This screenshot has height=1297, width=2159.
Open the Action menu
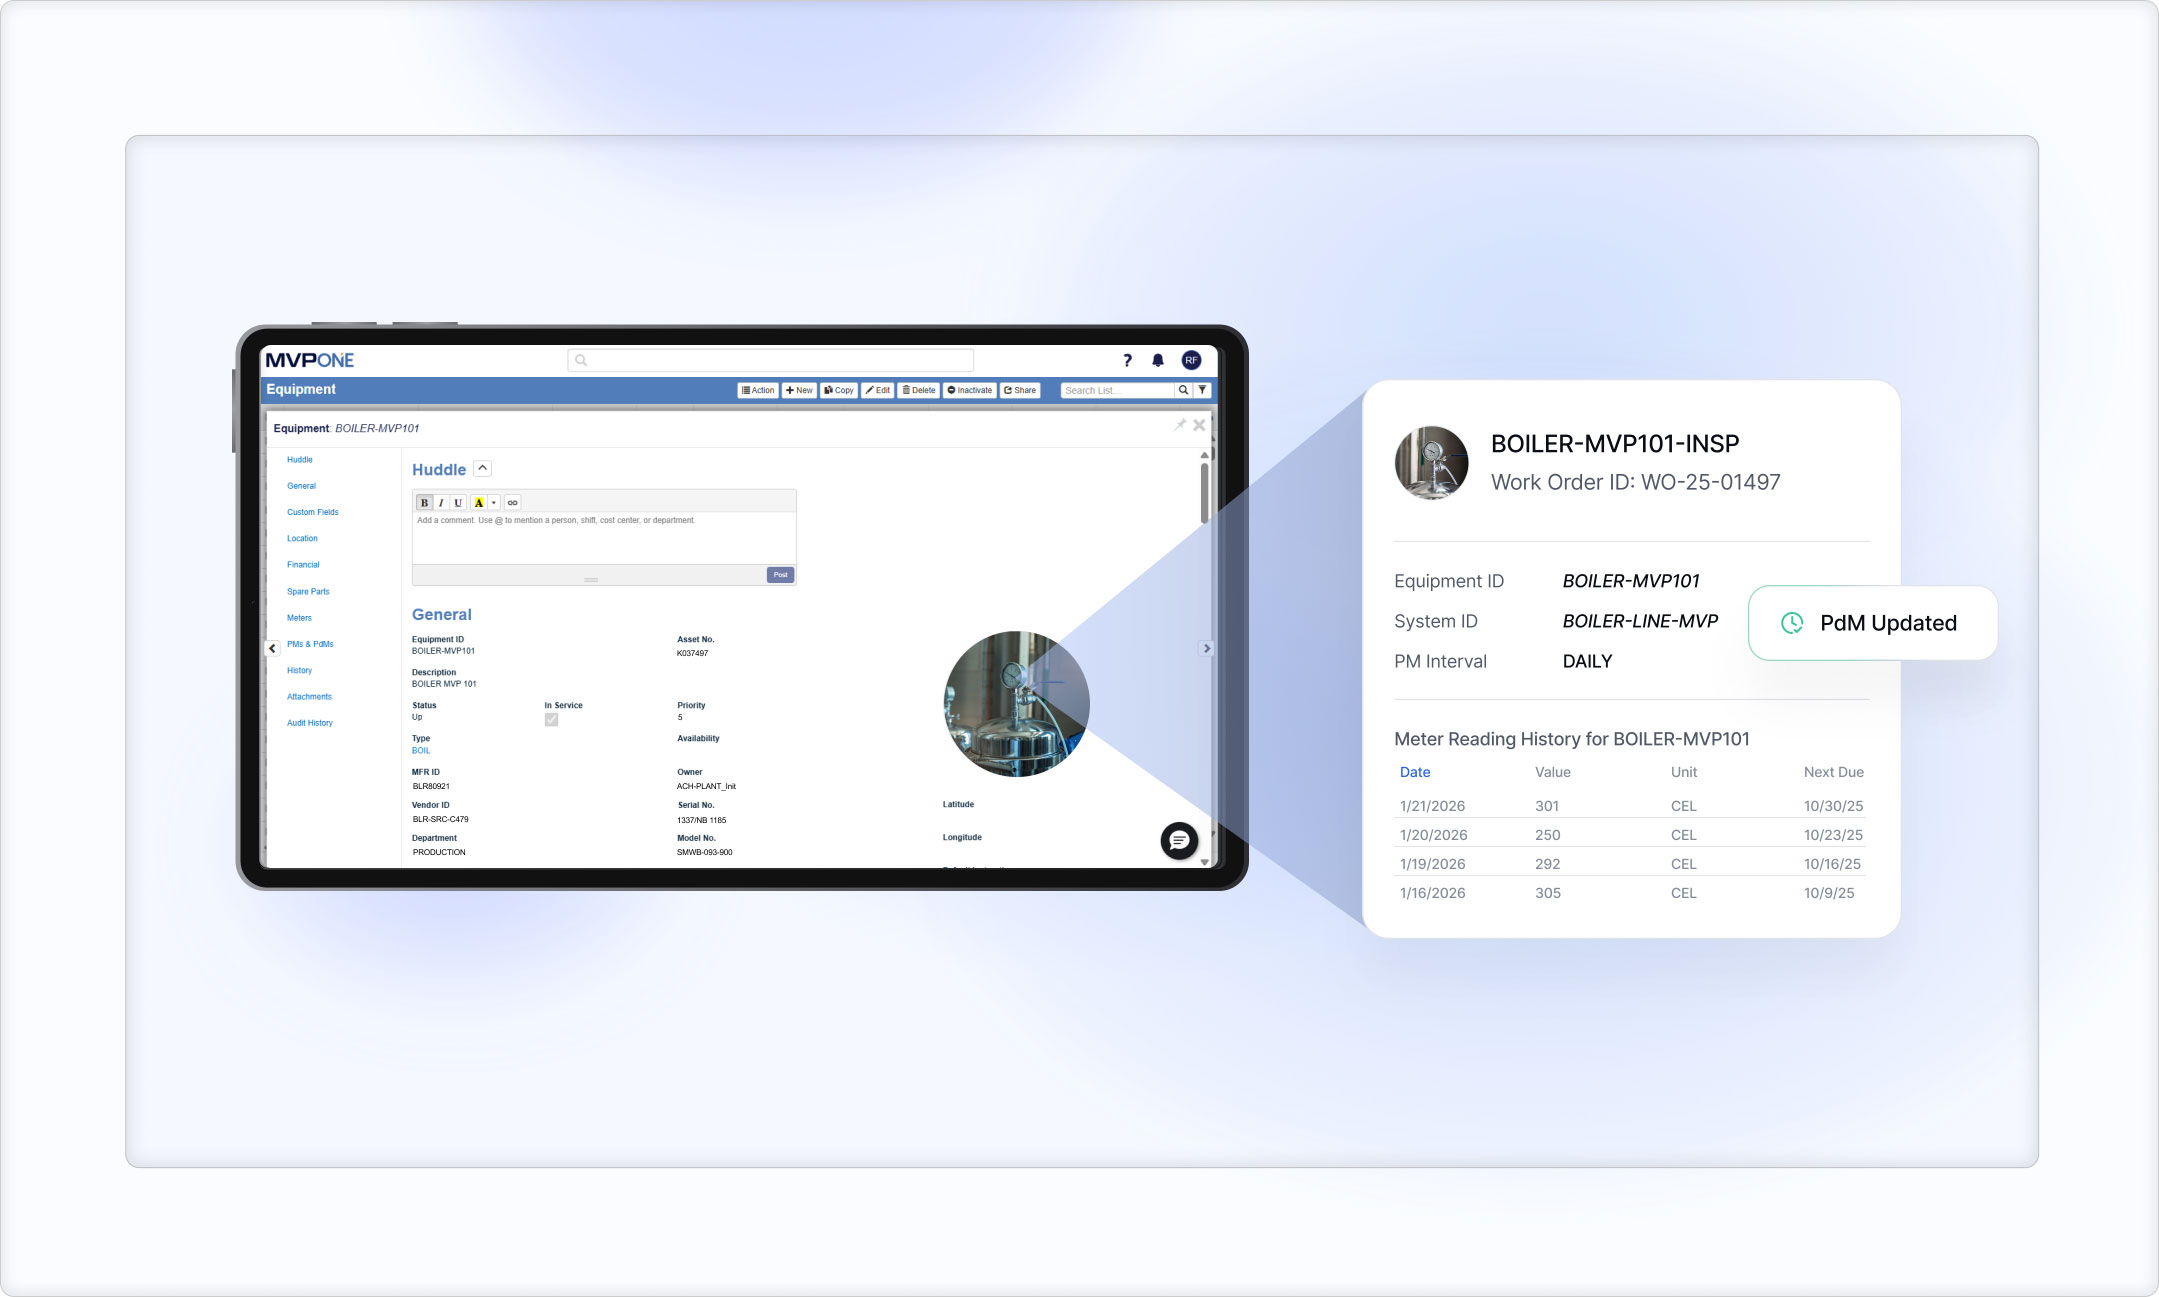[758, 390]
